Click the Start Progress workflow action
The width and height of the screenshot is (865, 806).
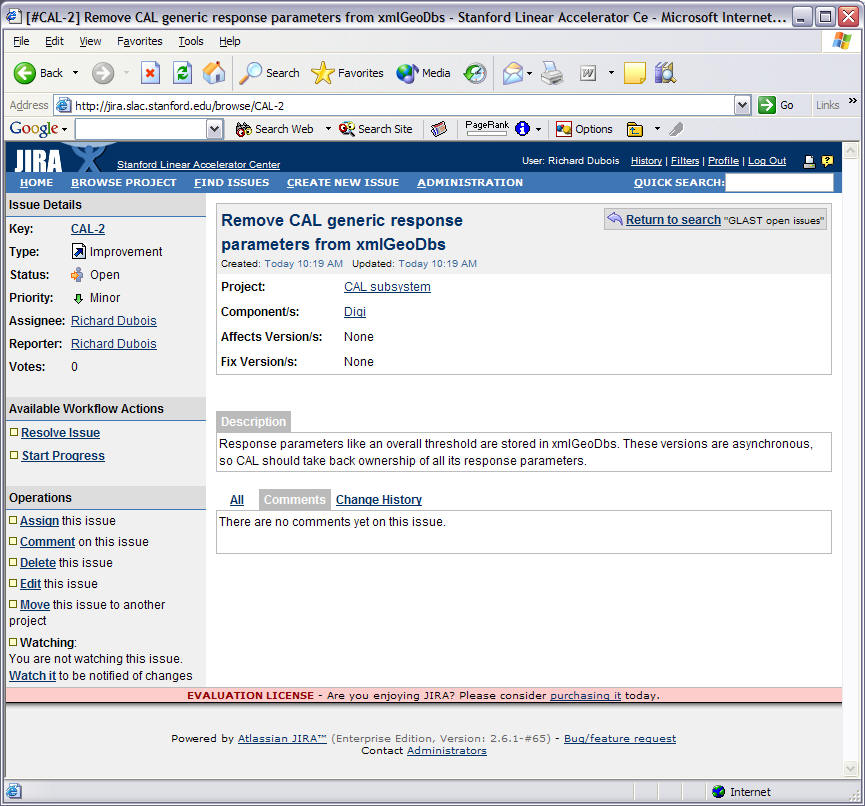pos(63,456)
